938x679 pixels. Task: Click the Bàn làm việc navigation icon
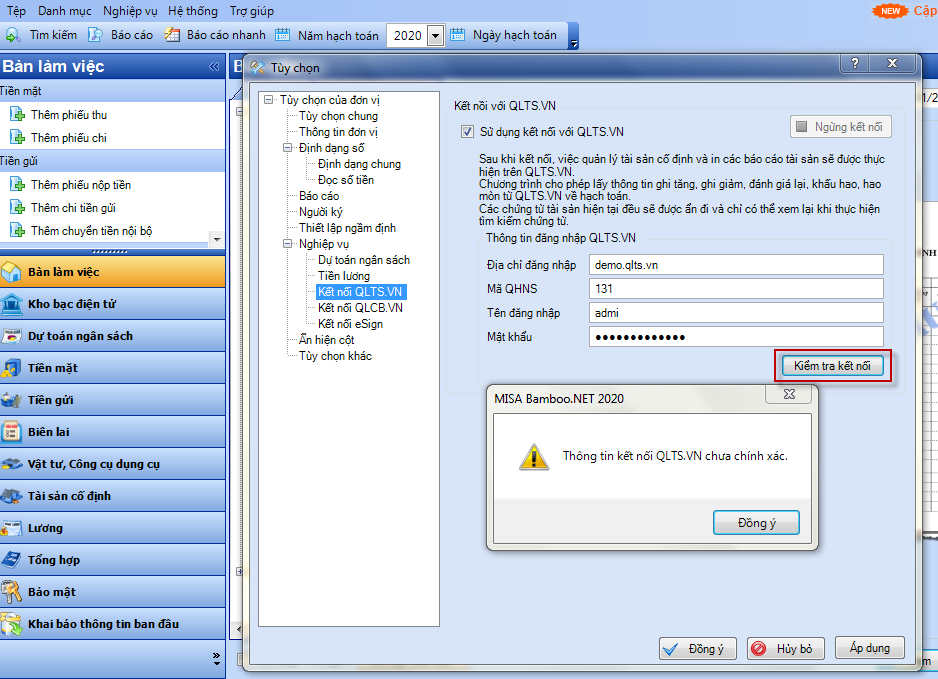pos(12,272)
